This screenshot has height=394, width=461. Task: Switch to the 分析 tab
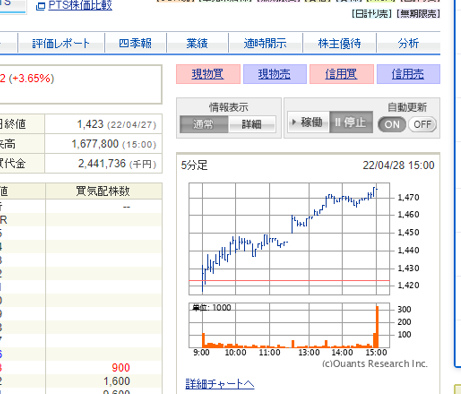pyautogui.click(x=408, y=43)
